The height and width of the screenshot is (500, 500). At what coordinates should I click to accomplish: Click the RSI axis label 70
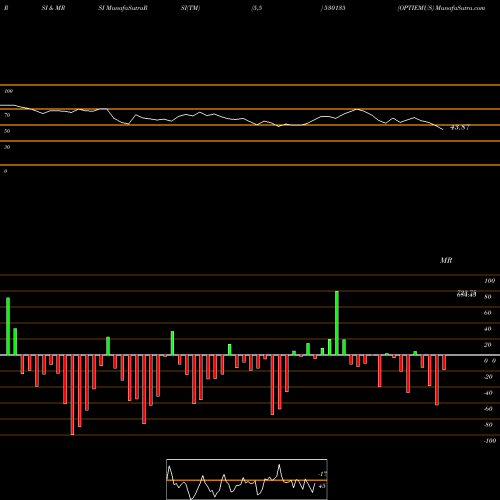[7, 115]
